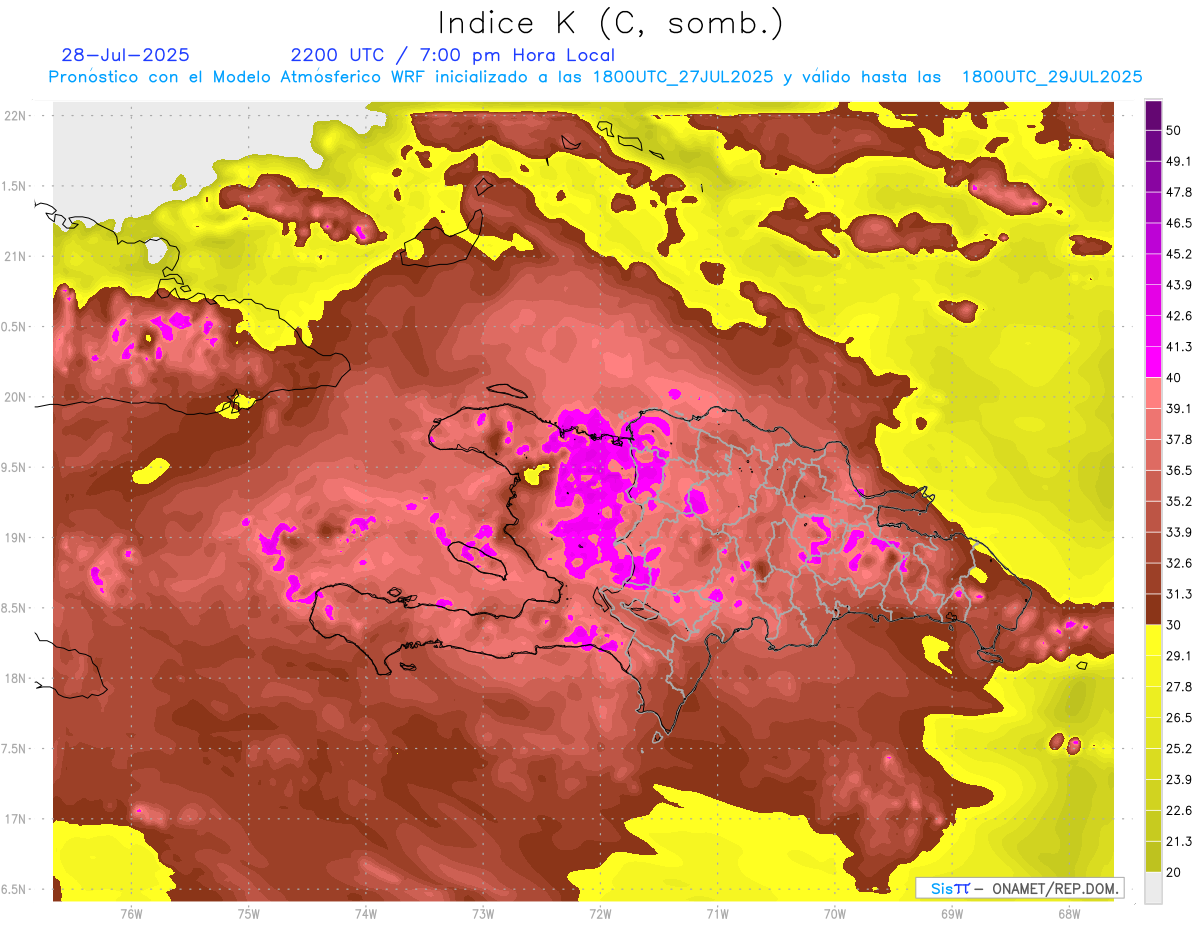Image resolution: width=1200 pixels, height=927 pixels.
Task: Click the init time '1800UTC_27JUL2025'
Action: pos(683,77)
